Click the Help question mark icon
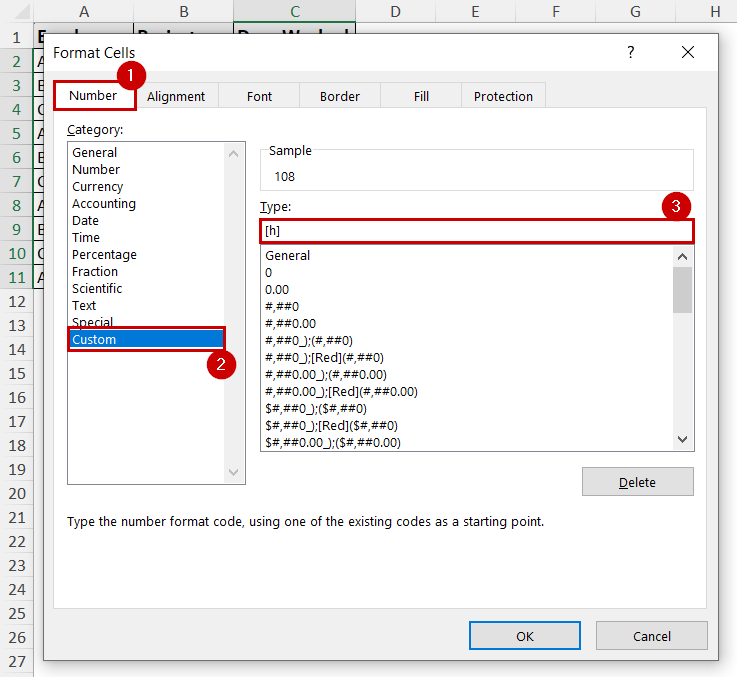The image size is (737, 677). click(x=631, y=52)
